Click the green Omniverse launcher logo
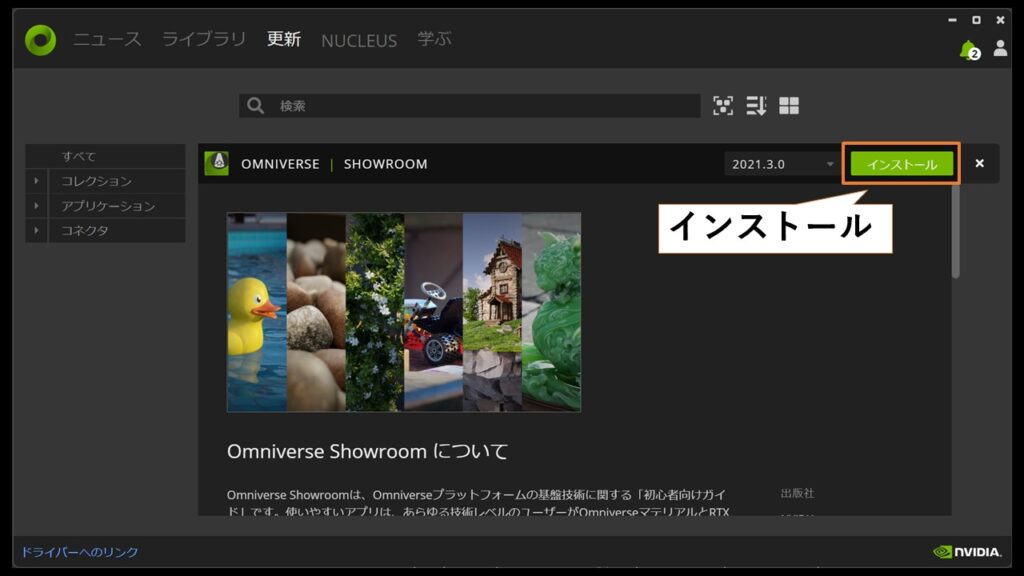1024x576 pixels. coord(40,40)
